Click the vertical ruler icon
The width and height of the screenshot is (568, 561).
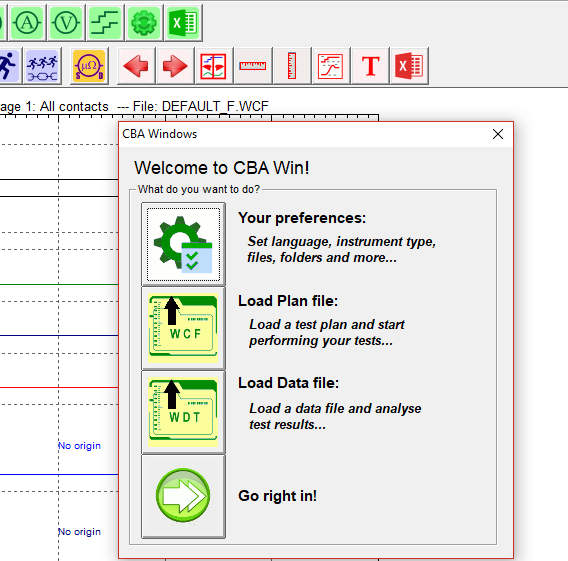tap(292, 66)
